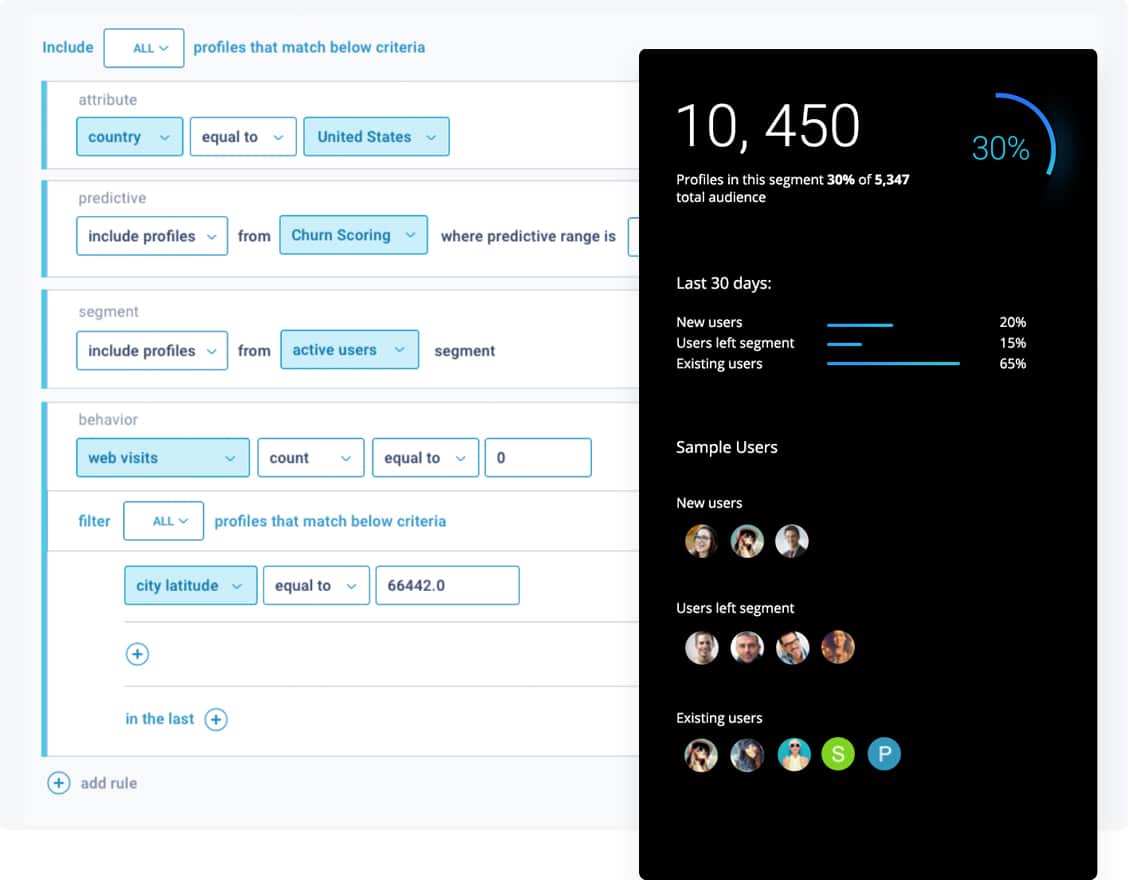Click the web visits count value field

click(x=539, y=458)
